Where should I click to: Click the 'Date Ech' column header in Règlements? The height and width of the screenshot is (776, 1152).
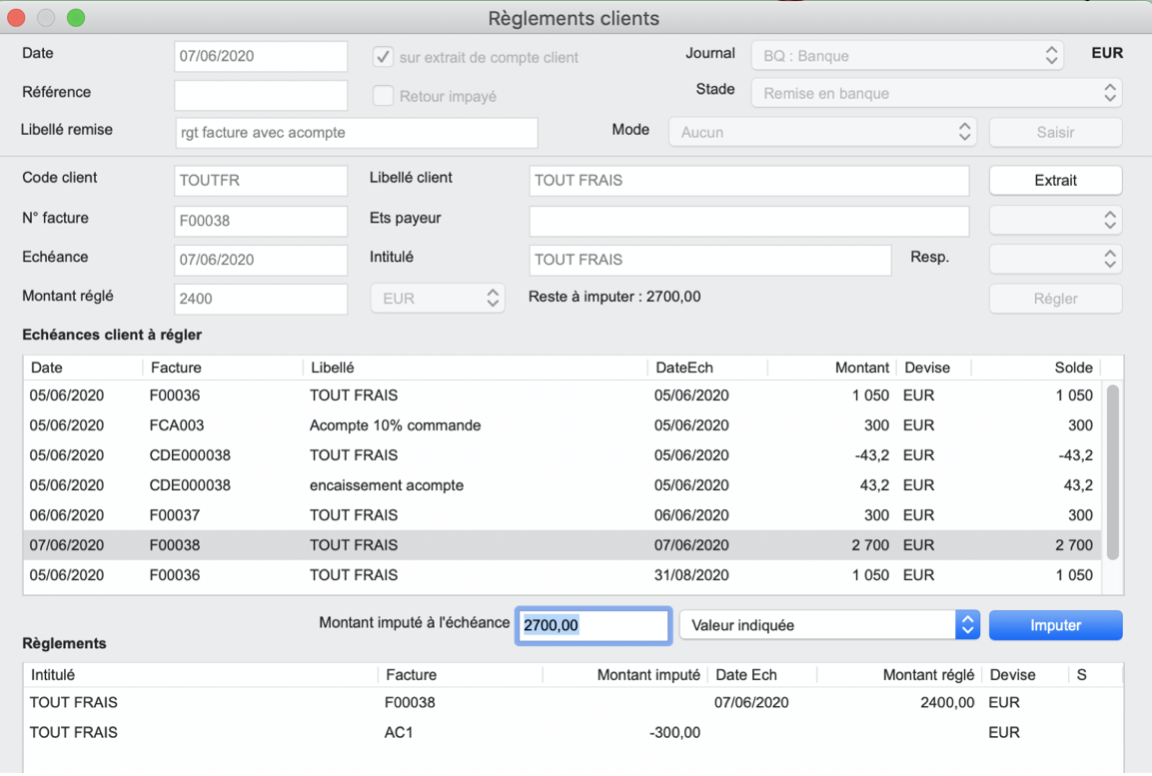click(762, 675)
